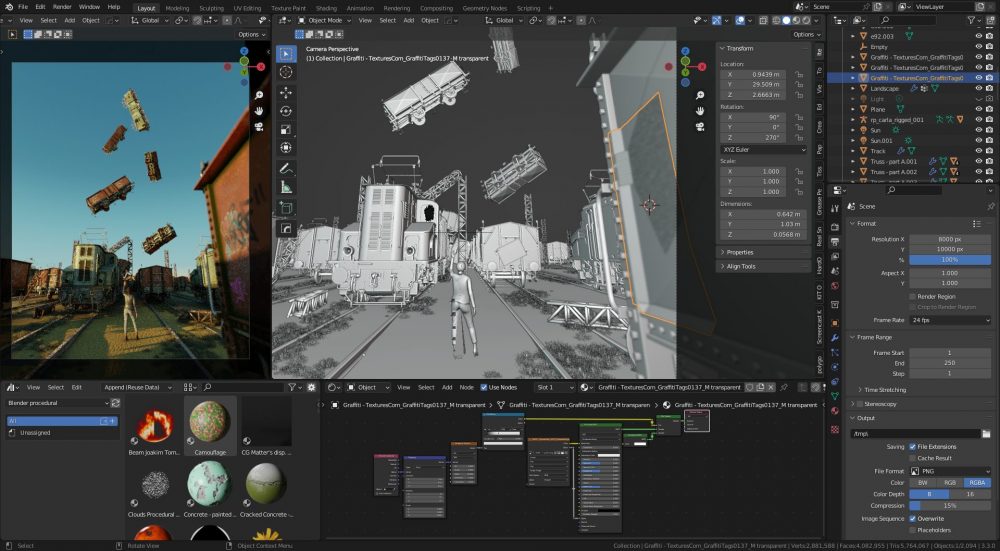Set Color Depth to 16
The height and width of the screenshot is (551, 1000).
(x=971, y=494)
